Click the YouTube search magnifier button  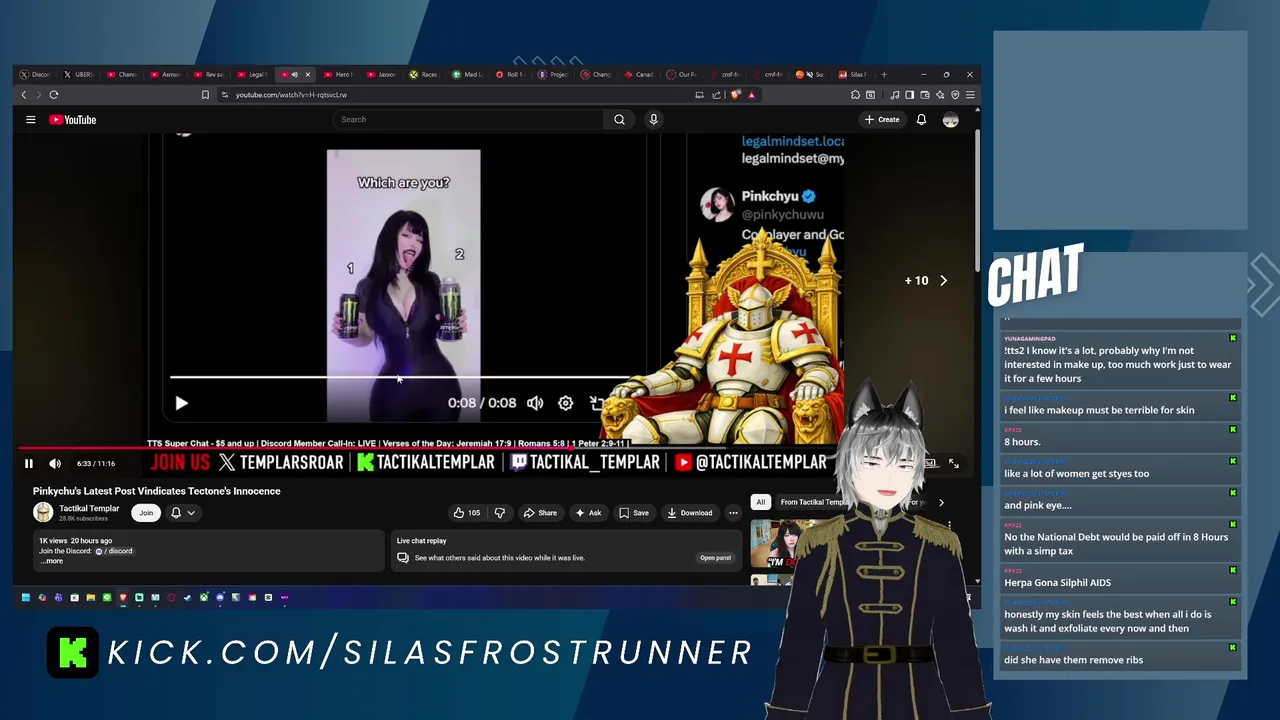619,119
